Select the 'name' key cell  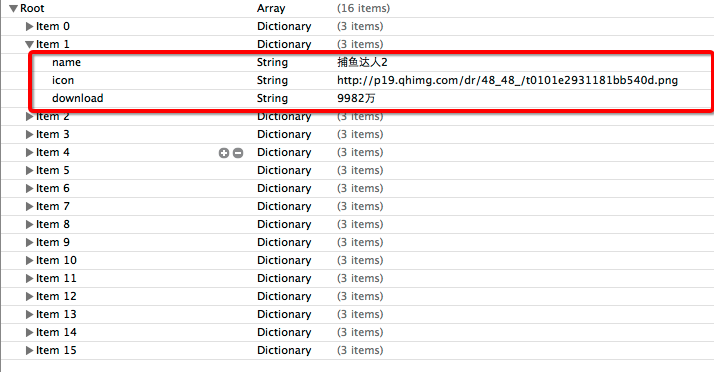(66, 62)
